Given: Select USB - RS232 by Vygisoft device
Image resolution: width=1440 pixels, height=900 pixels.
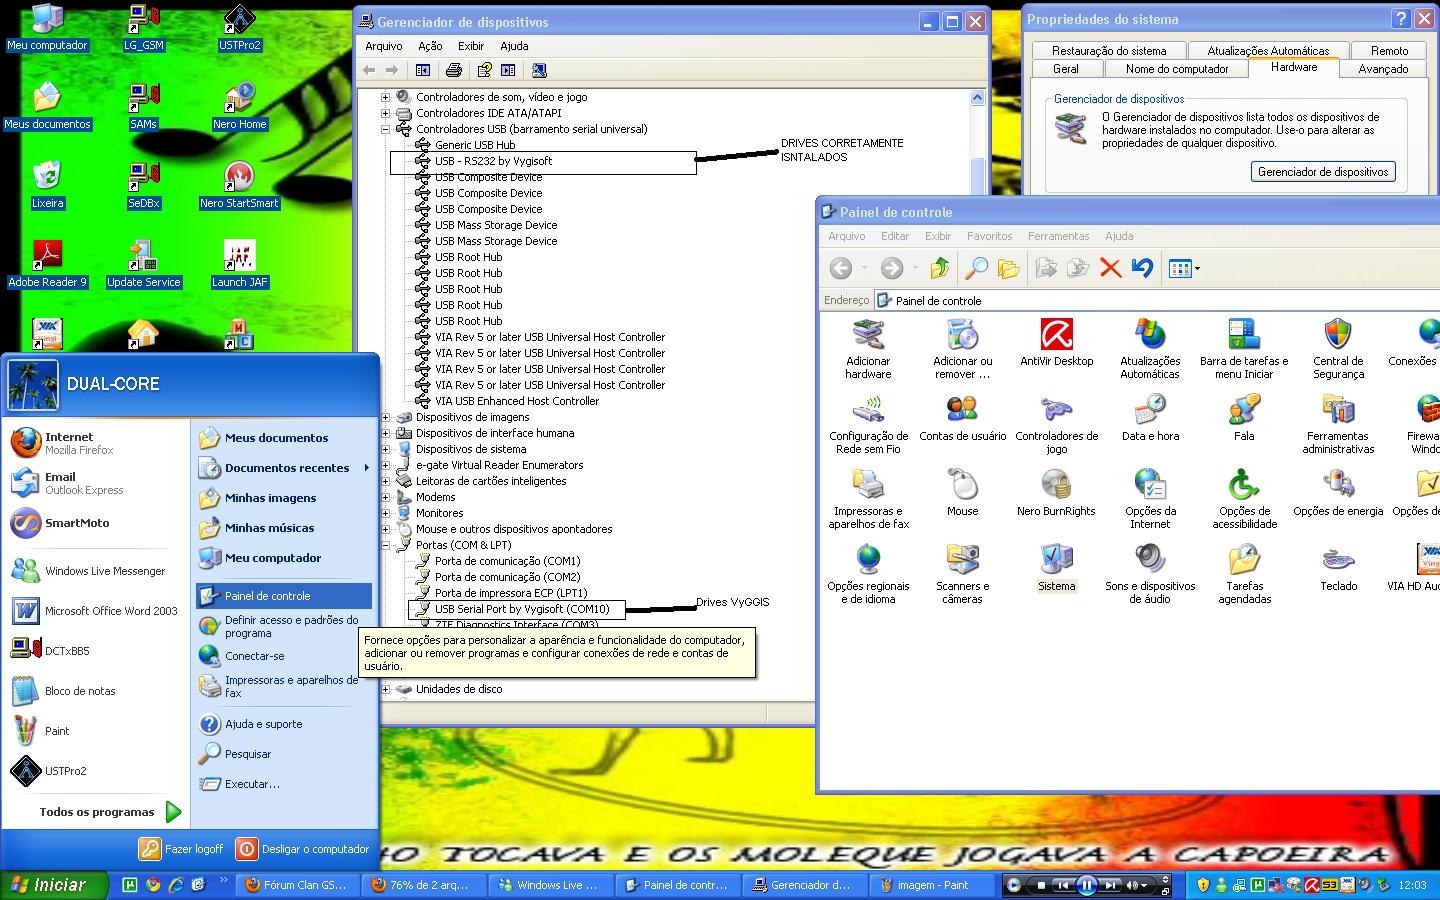Looking at the screenshot, I should (493, 161).
